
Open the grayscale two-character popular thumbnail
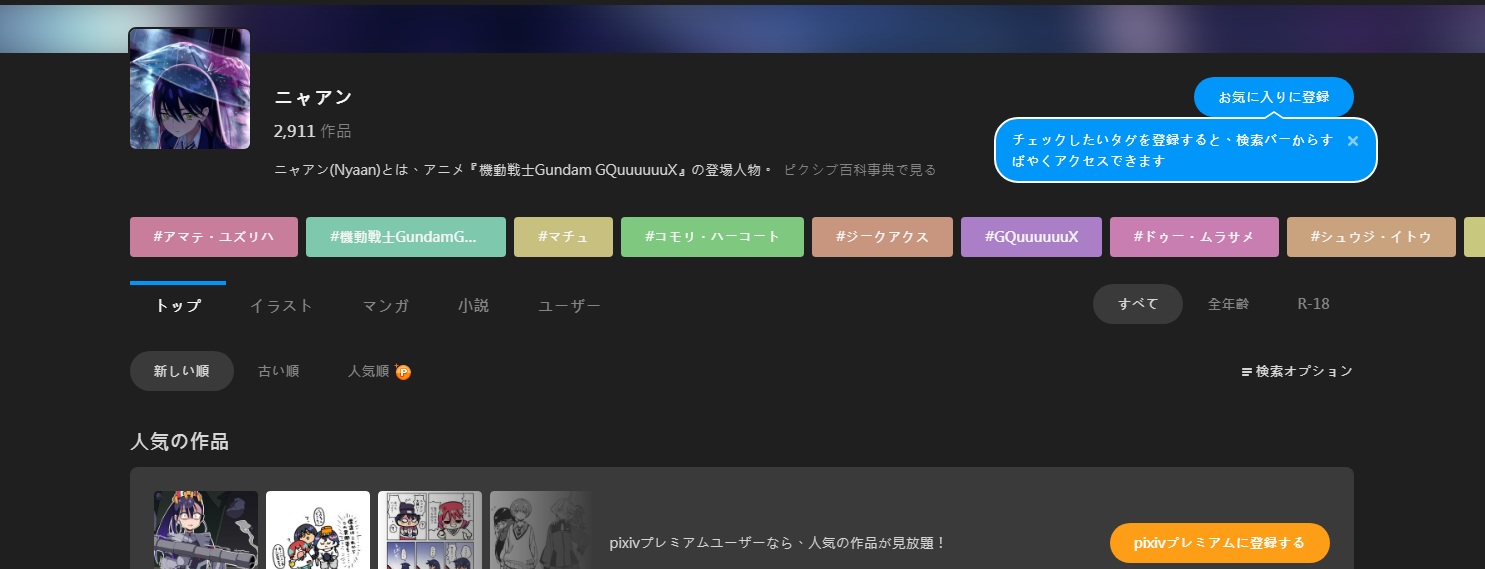[541, 530]
